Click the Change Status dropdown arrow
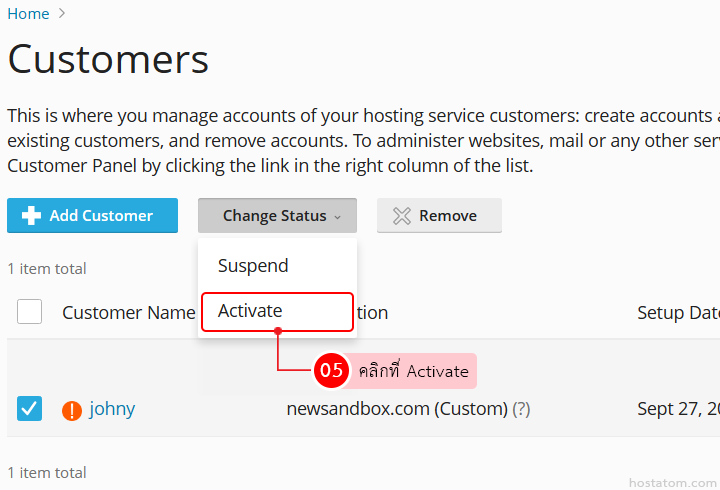Image resolution: width=720 pixels, height=490 pixels. click(x=338, y=217)
